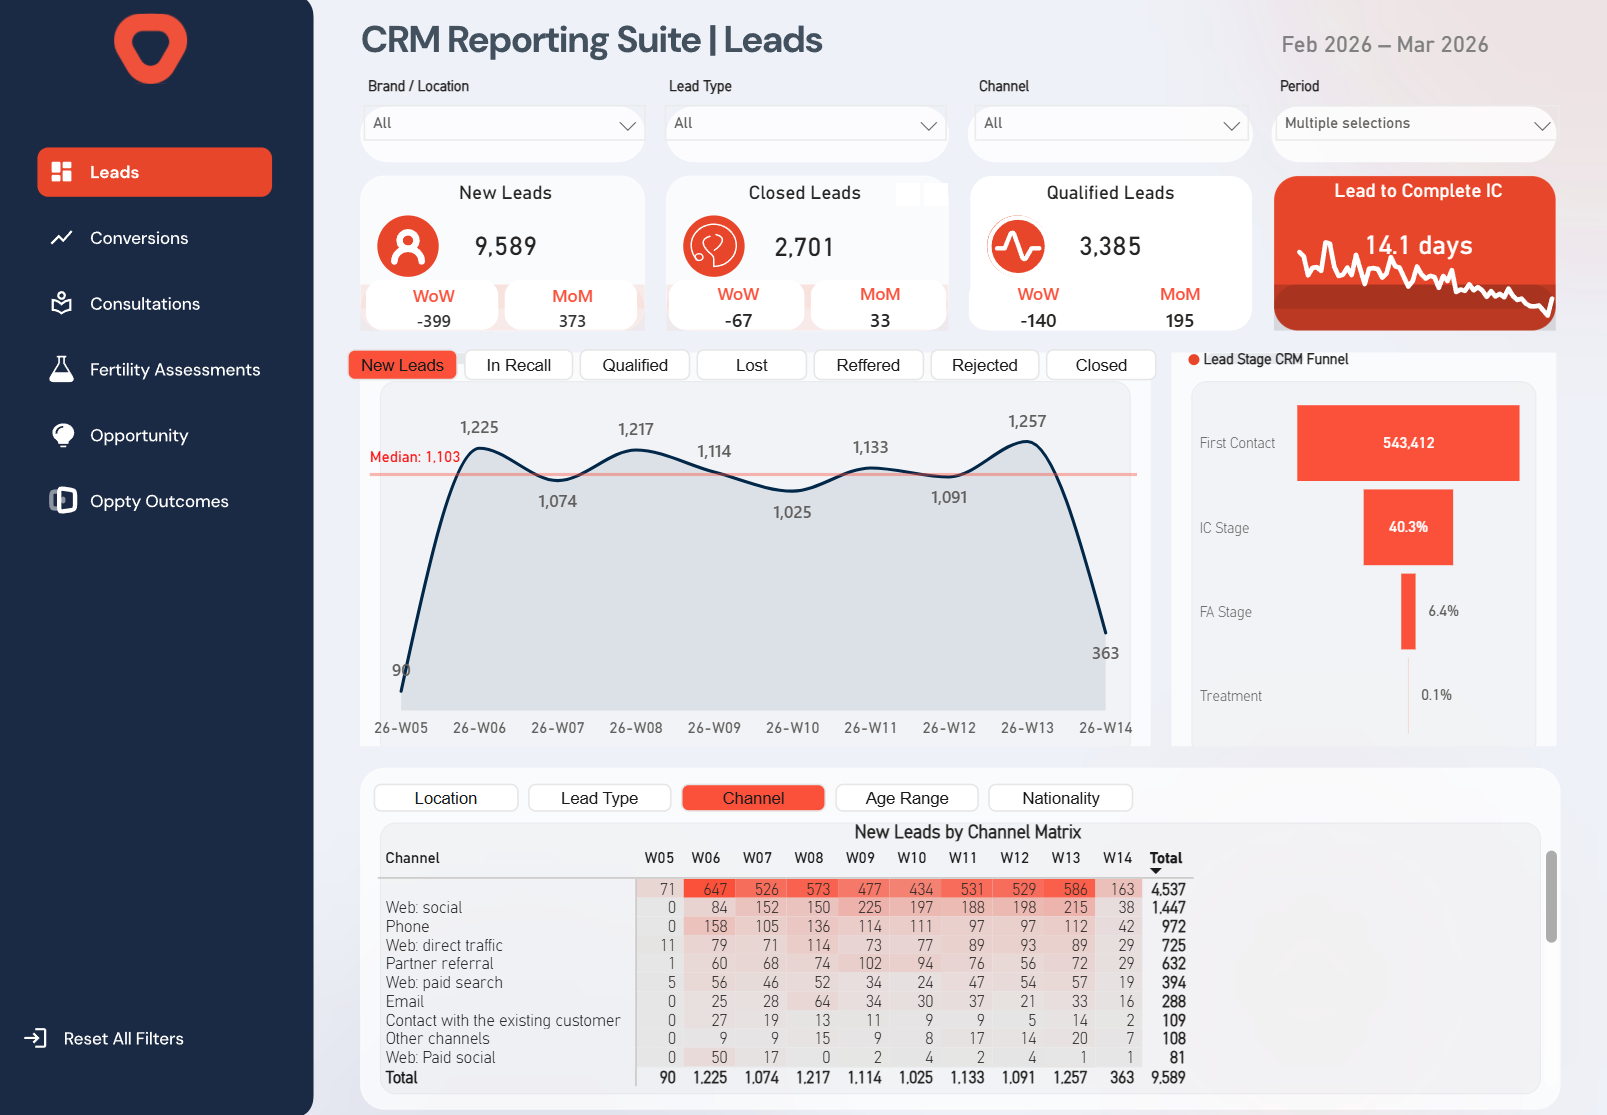Switch to the In Recall tab
The width and height of the screenshot is (1607, 1115).
pyautogui.click(x=519, y=365)
